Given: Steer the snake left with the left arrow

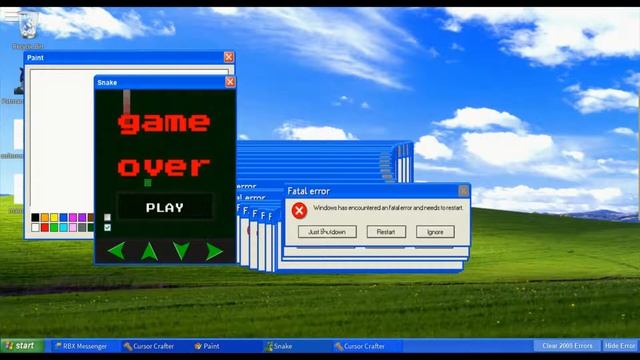Looking at the screenshot, I should [117, 251].
